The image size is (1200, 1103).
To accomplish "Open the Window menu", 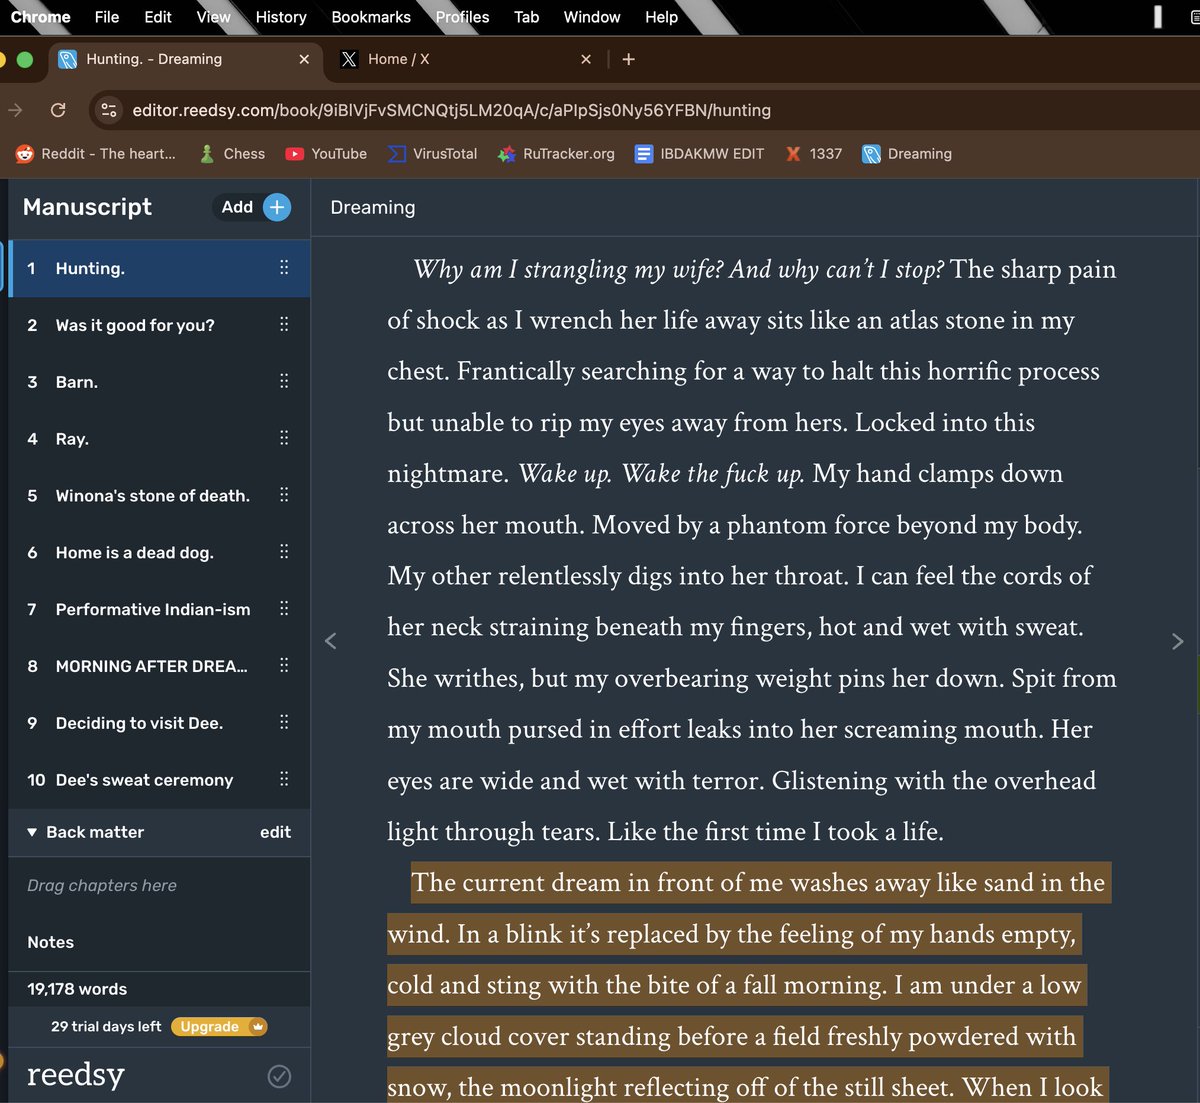I will coord(592,17).
